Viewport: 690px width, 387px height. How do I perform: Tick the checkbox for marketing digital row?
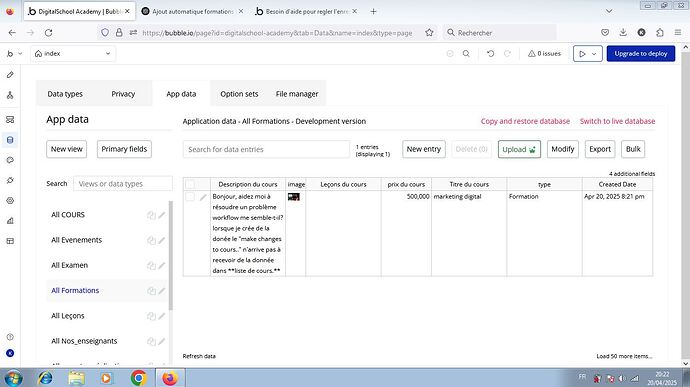point(190,197)
